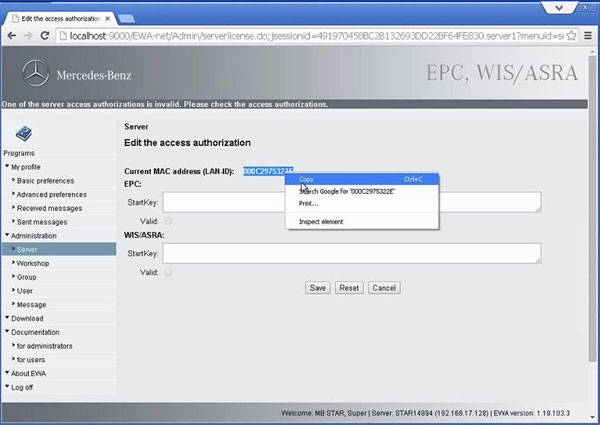This screenshot has width=600, height=425.
Task: Choose Copy from the context menu
Action: [362, 179]
